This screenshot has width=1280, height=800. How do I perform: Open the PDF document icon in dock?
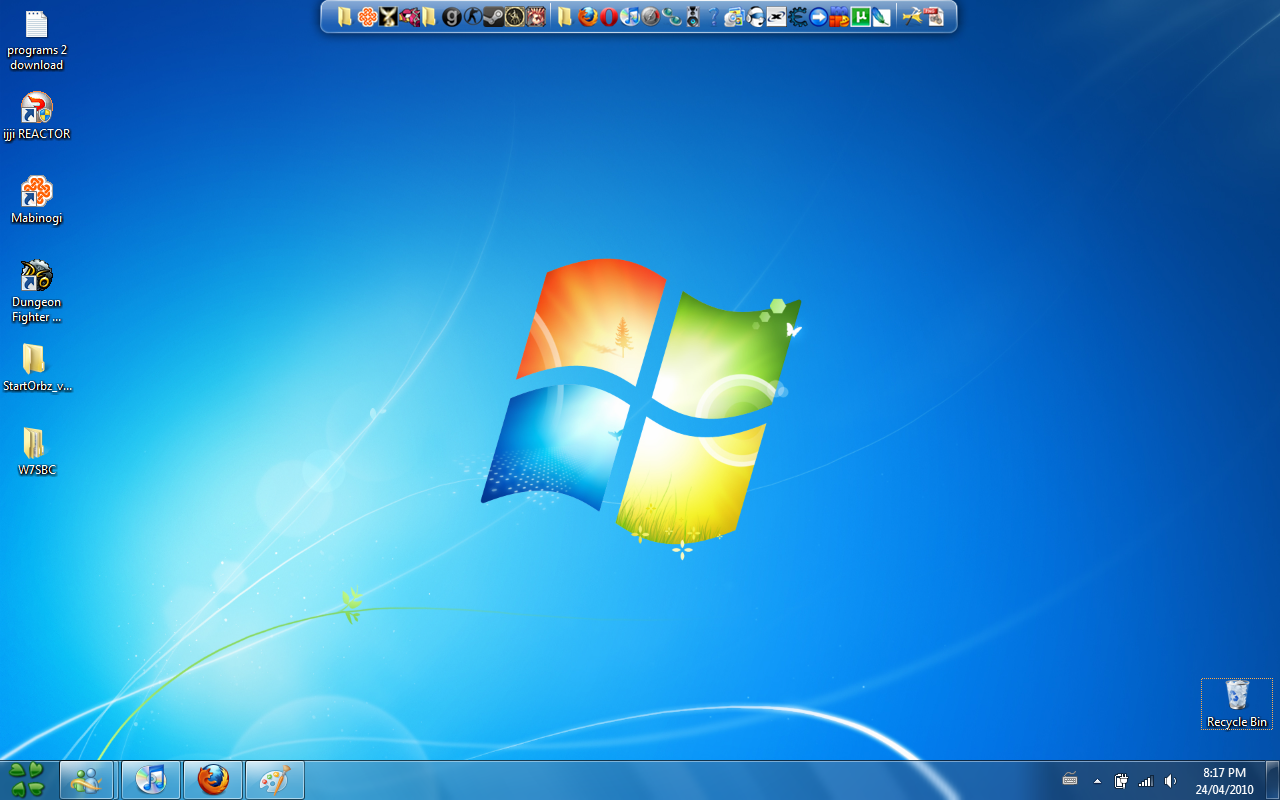pos(934,17)
